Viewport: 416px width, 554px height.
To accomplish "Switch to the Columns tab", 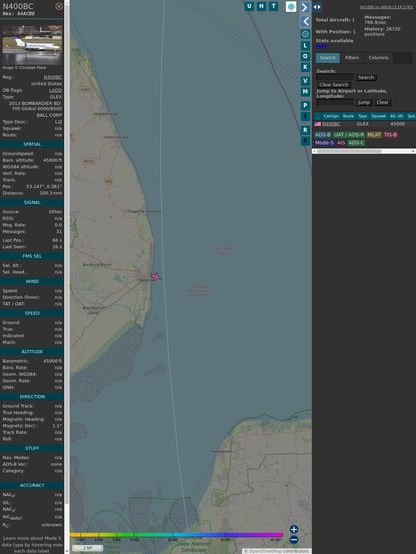I will (x=378, y=58).
